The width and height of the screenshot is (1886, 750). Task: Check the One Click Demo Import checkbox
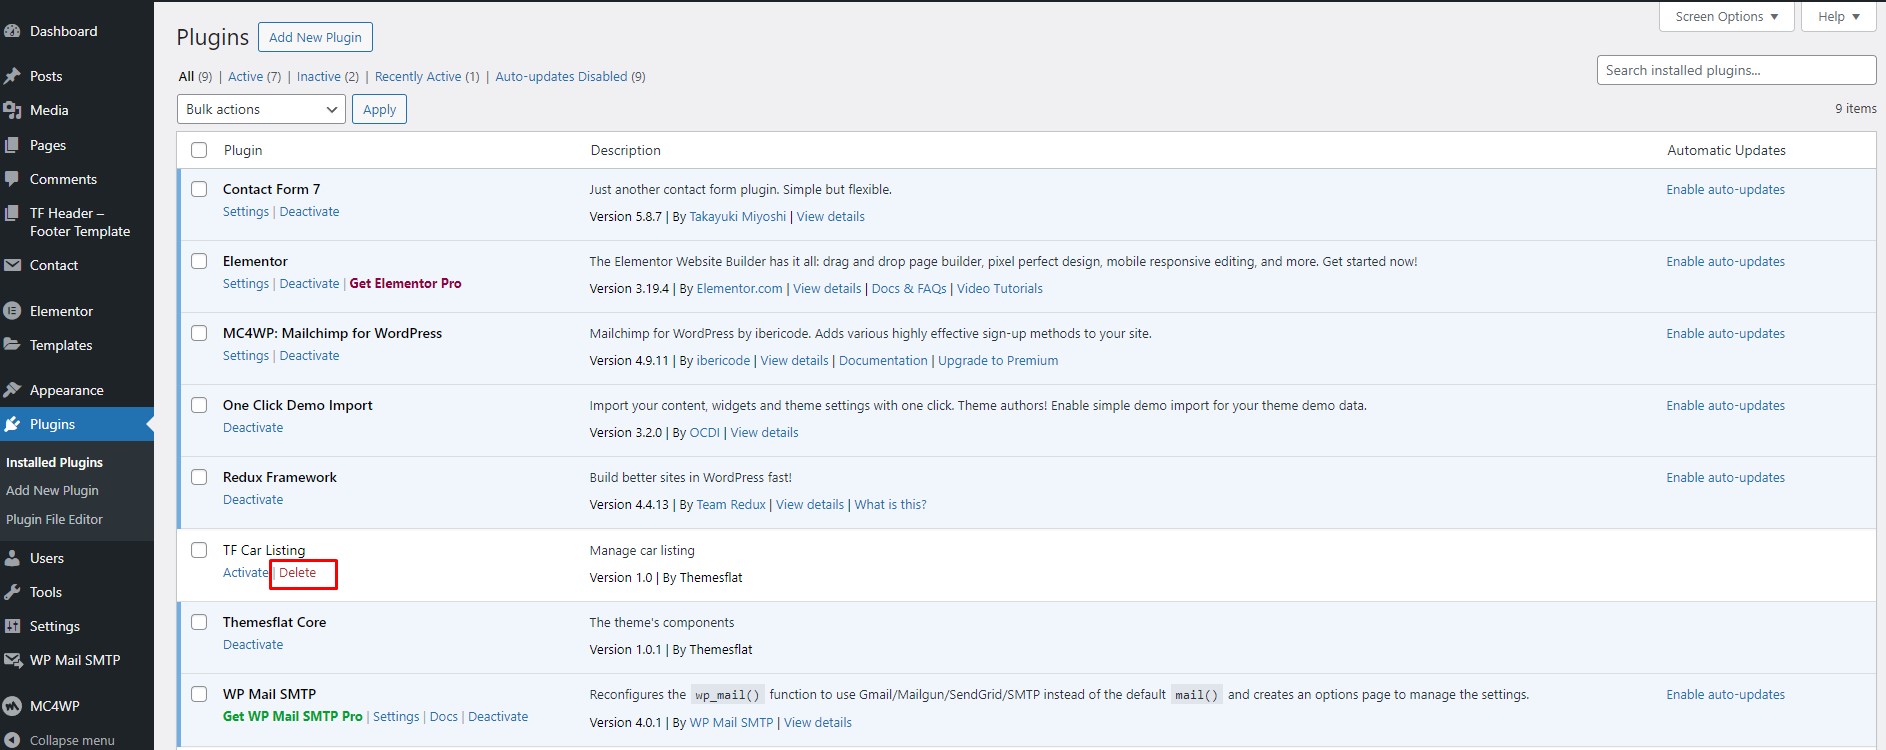[x=199, y=405]
